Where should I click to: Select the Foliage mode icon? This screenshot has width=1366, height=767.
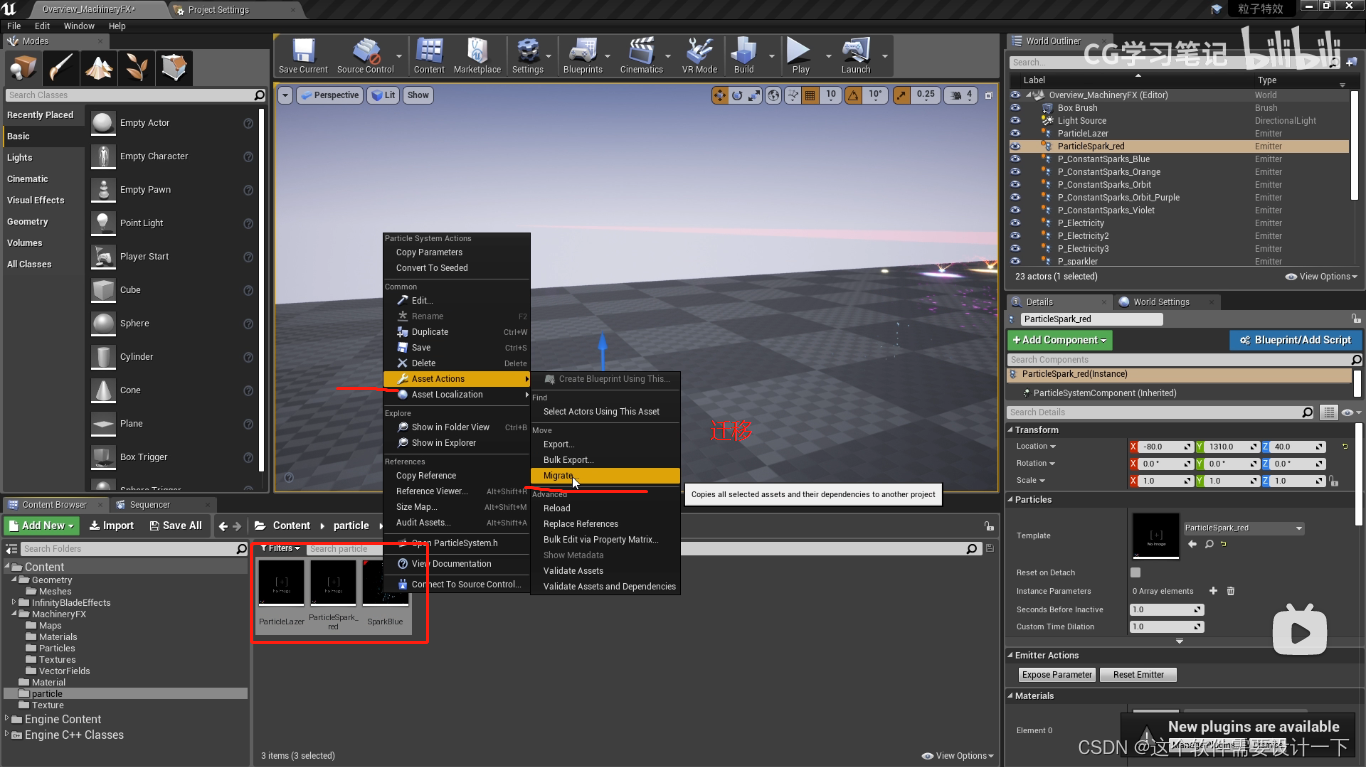pos(136,68)
